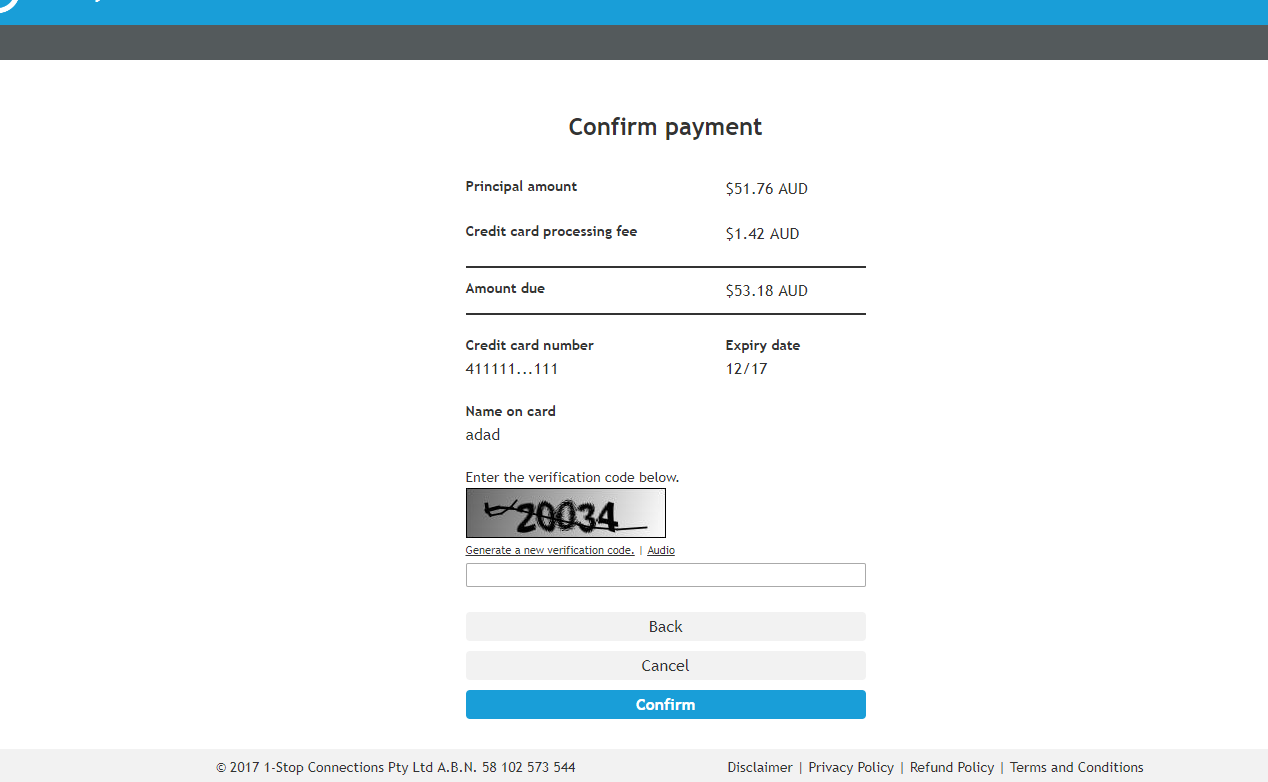The image size is (1268, 782).
Task: Click the Confirm payment heading
Action: pos(665,127)
